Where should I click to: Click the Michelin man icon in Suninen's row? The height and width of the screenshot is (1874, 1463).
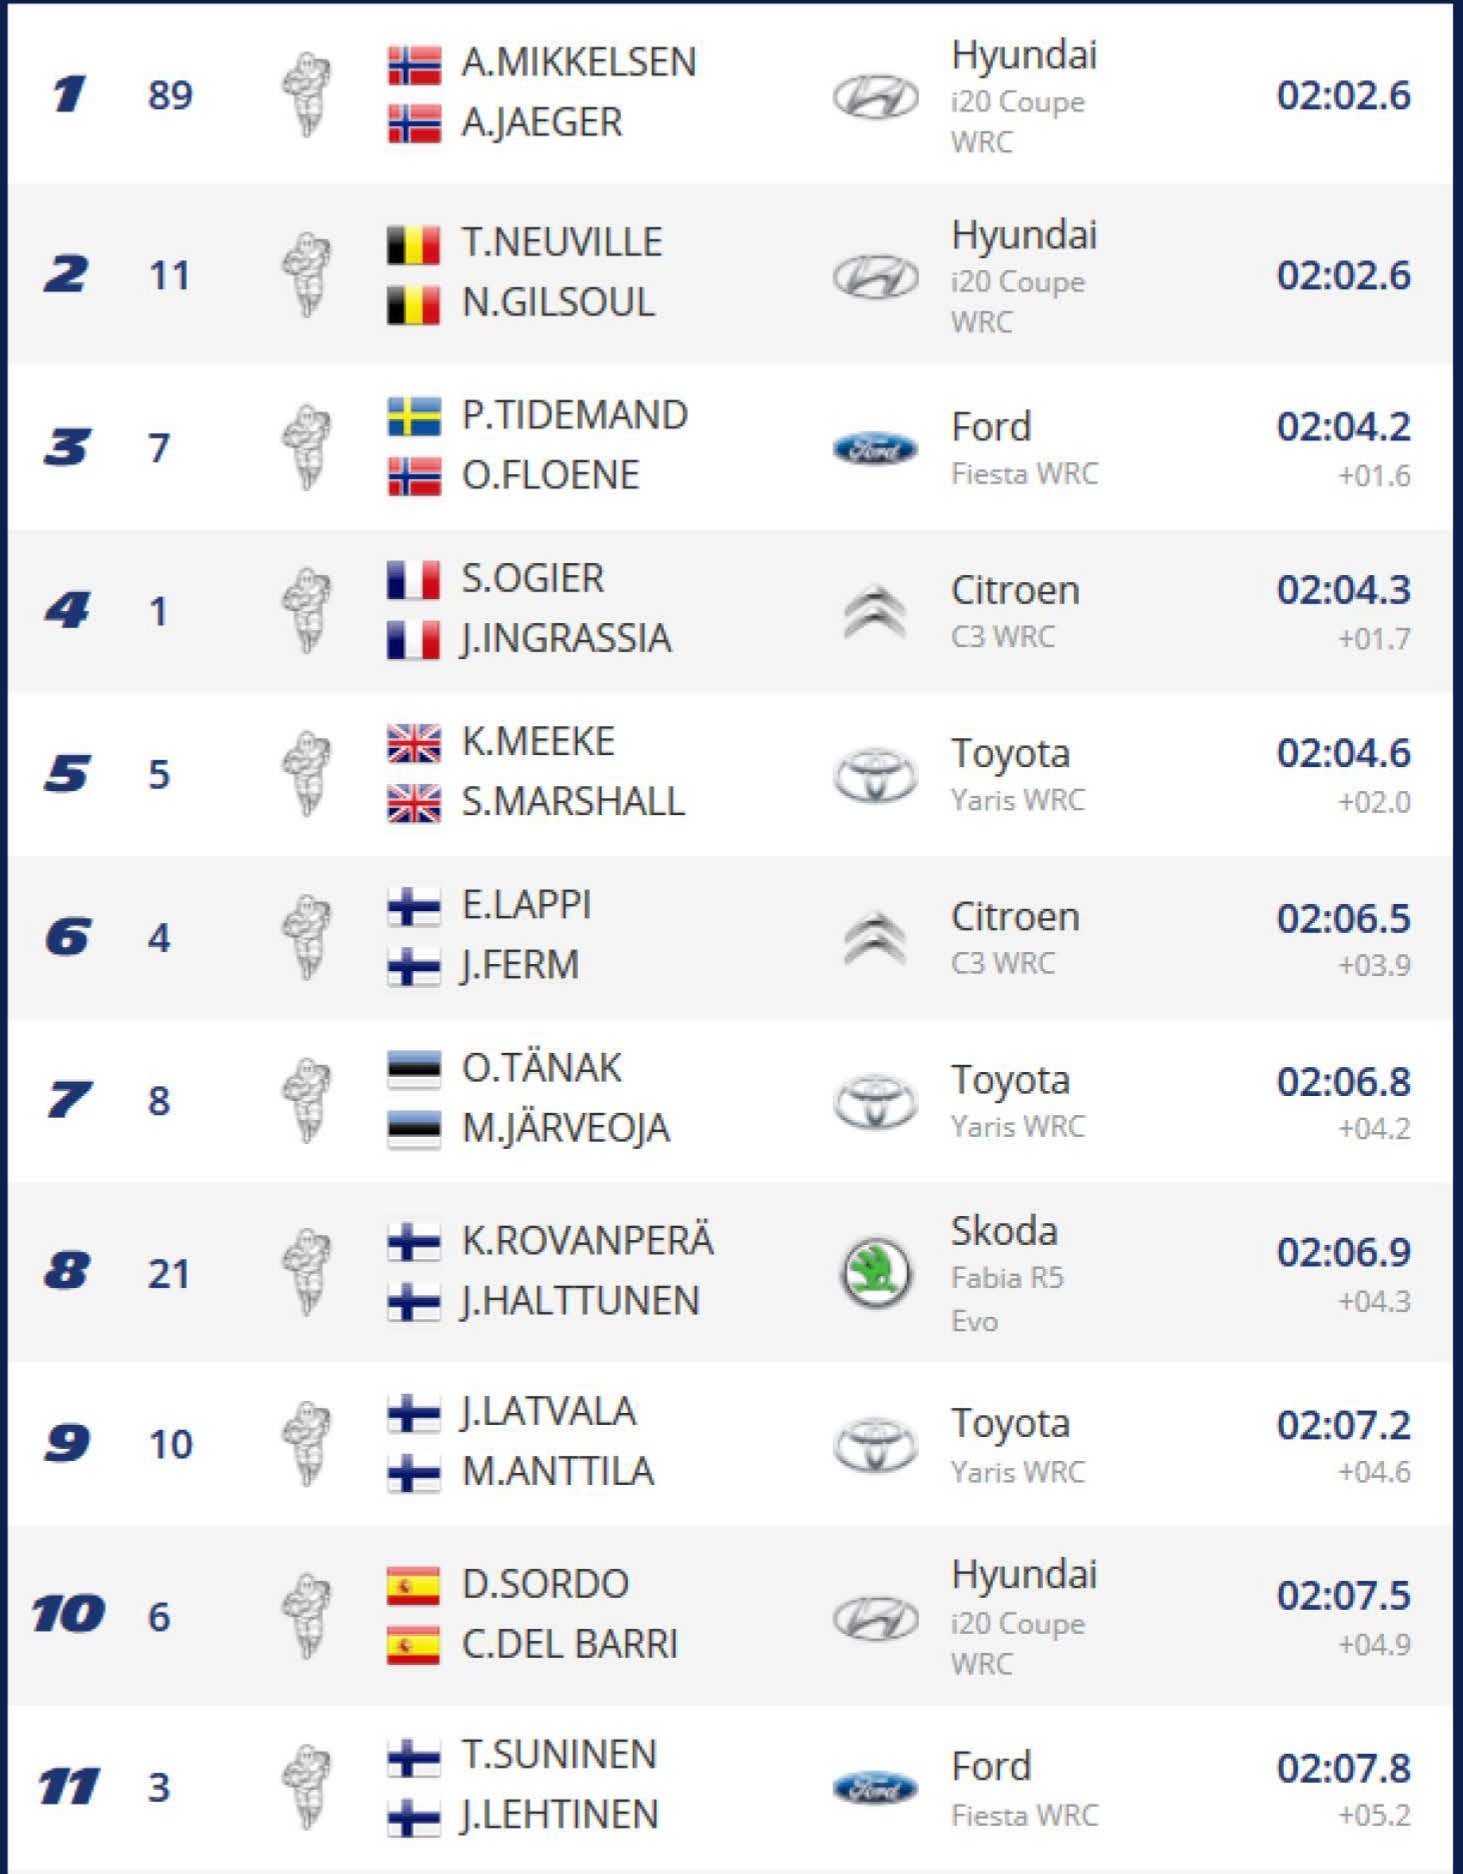coord(307,1787)
